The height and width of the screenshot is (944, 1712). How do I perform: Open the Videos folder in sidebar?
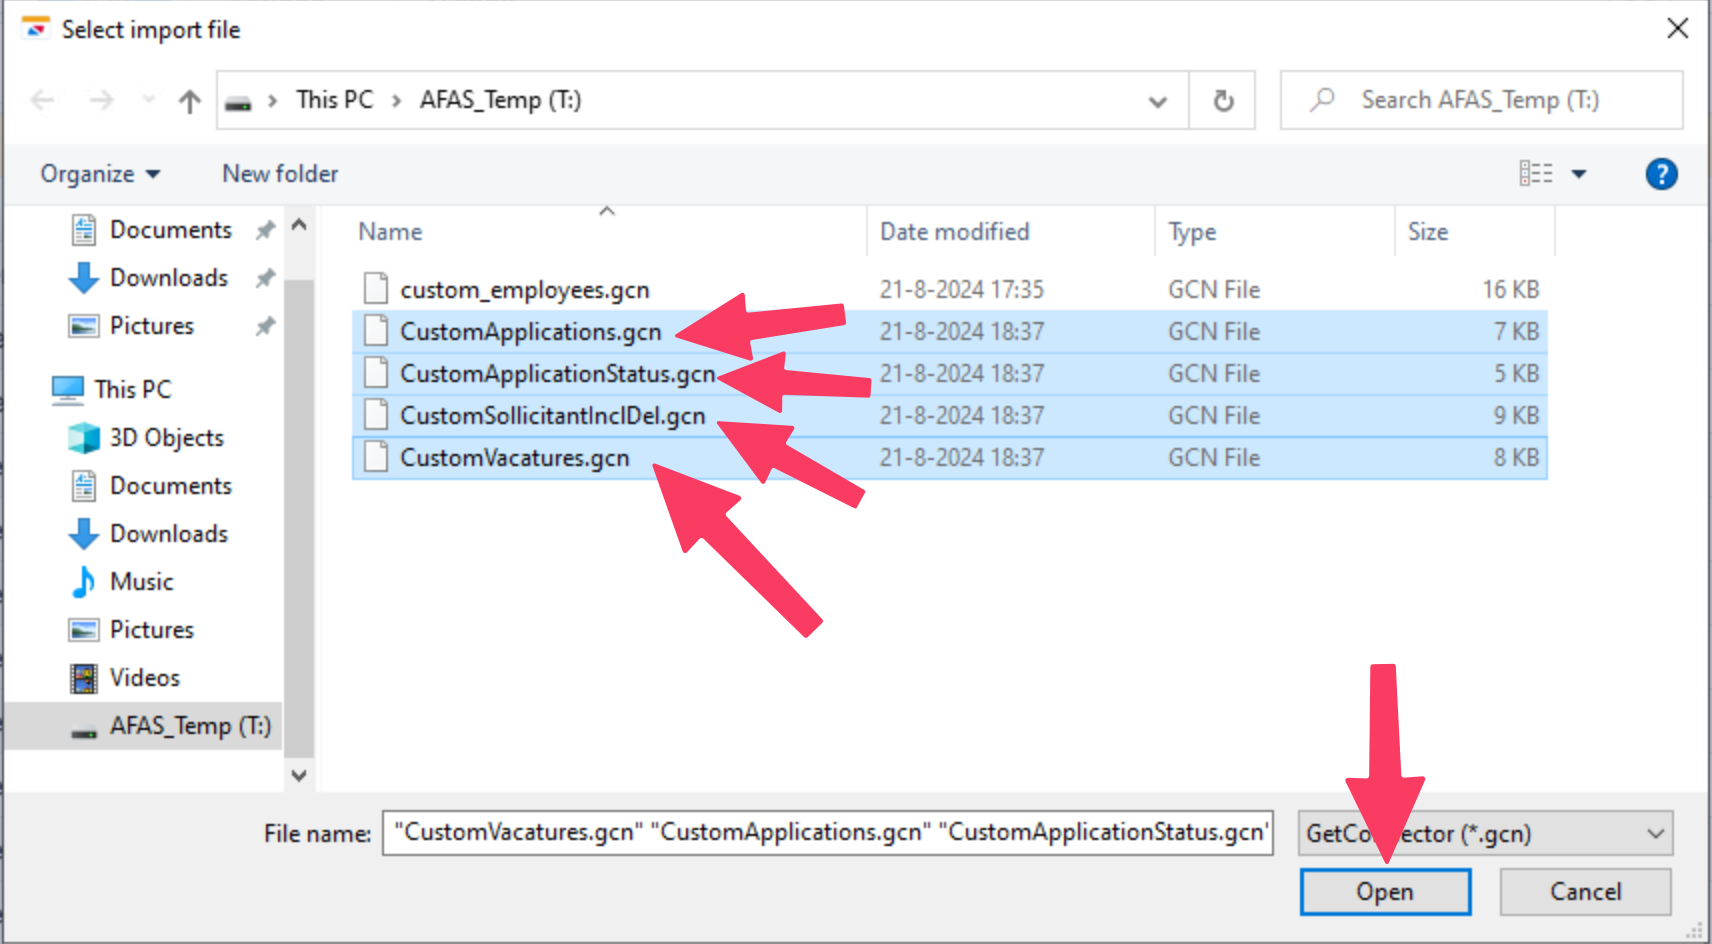144,678
